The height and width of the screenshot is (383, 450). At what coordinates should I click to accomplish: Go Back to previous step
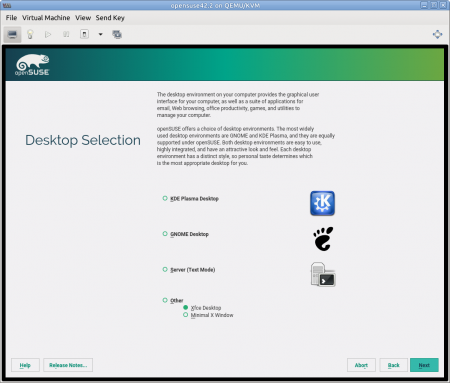[394, 365]
